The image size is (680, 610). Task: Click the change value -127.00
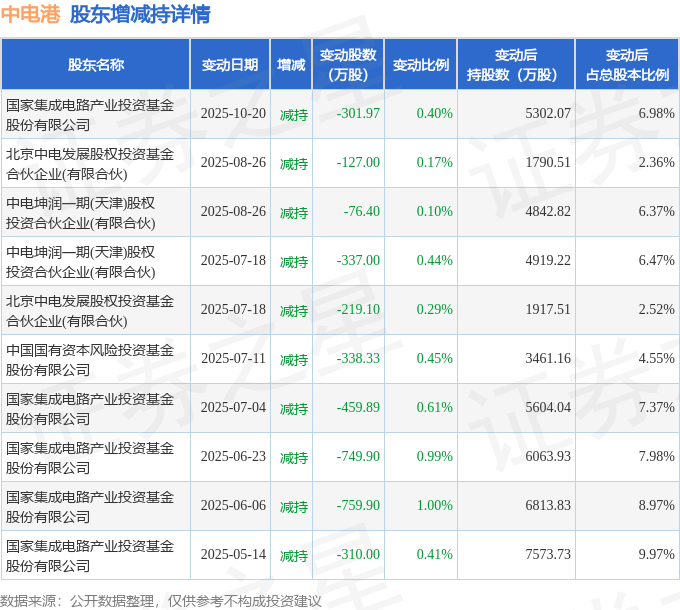tap(358, 162)
